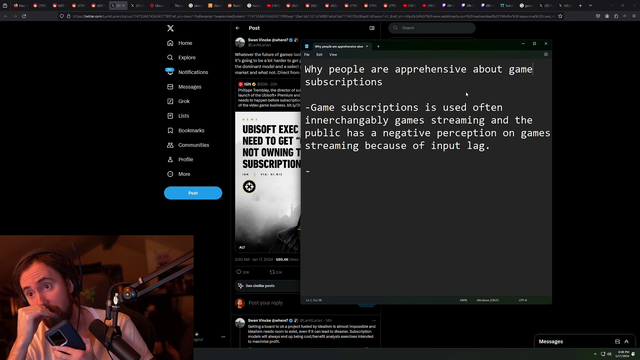Reload the page in the browser
The height and width of the screenshot is (360, 640).
click(24, 16)
